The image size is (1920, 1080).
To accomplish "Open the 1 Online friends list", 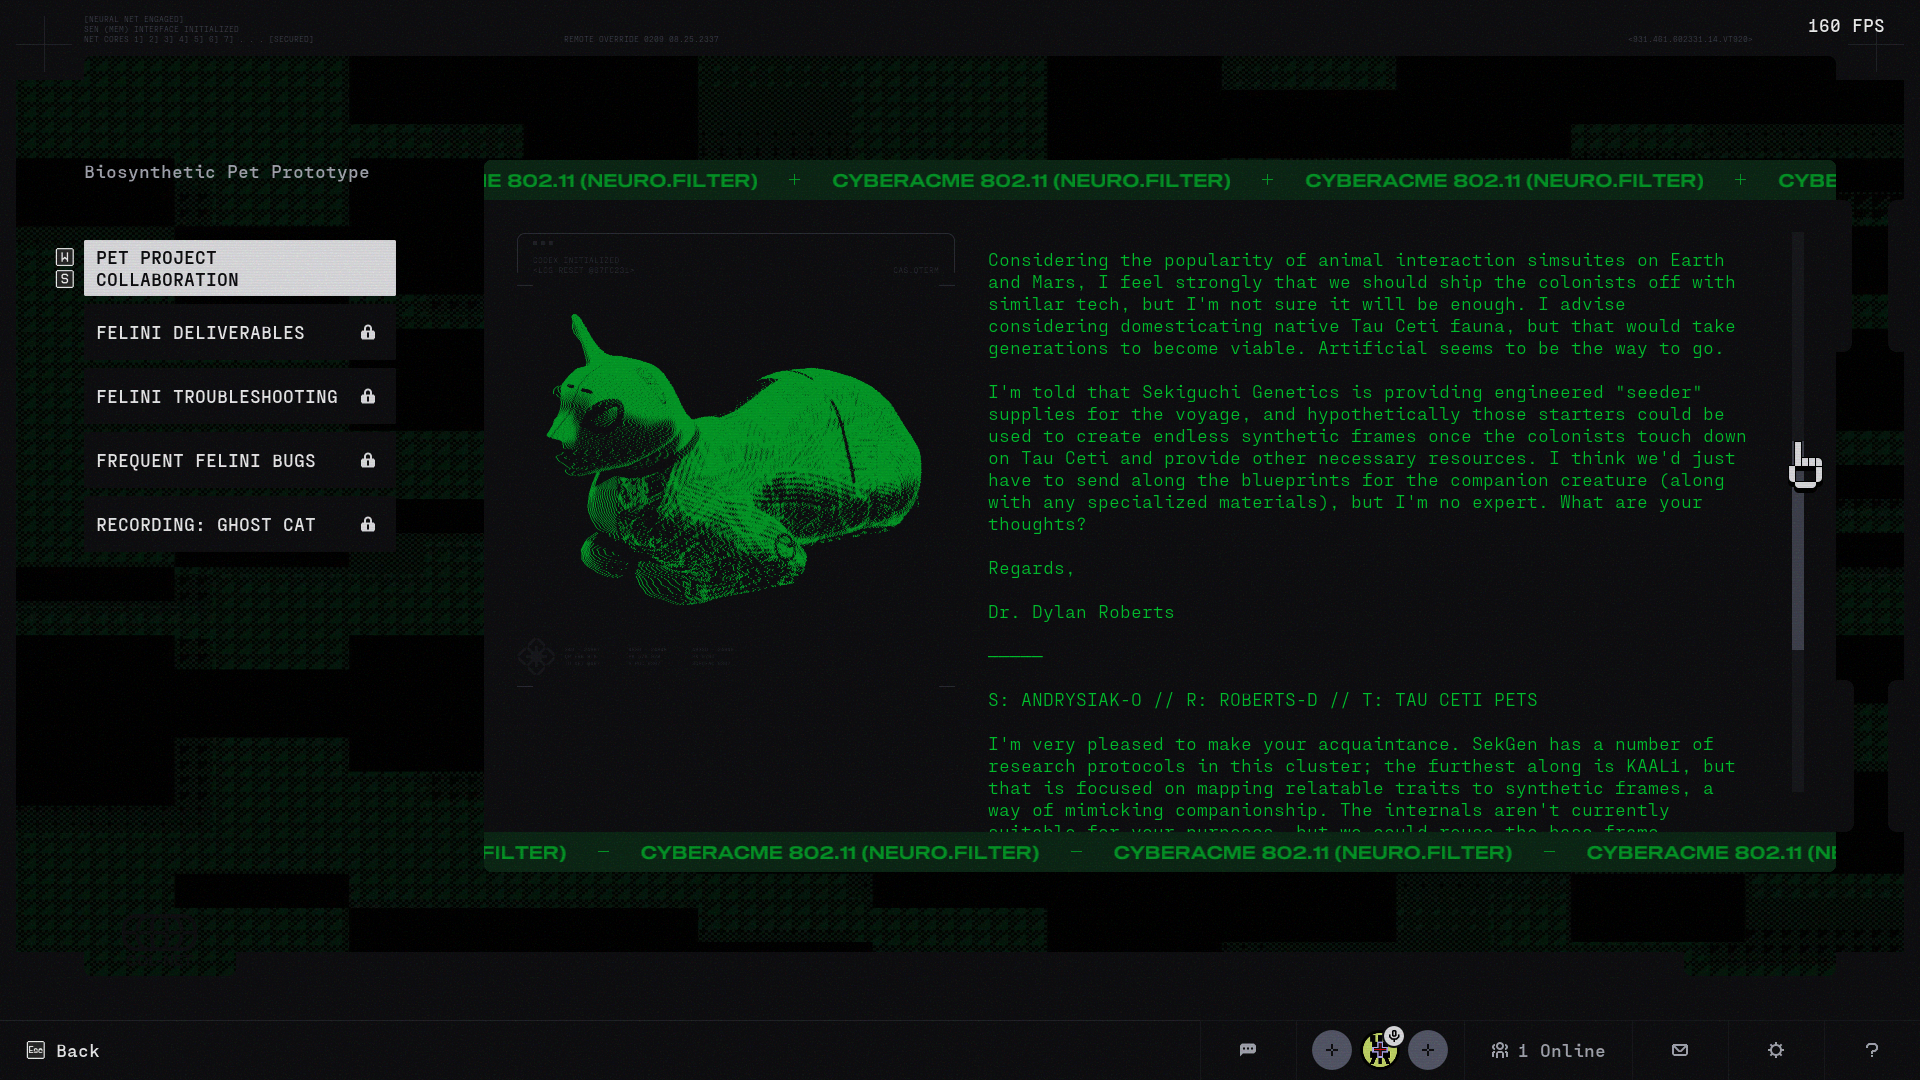I will [x=1548, y=1050].
